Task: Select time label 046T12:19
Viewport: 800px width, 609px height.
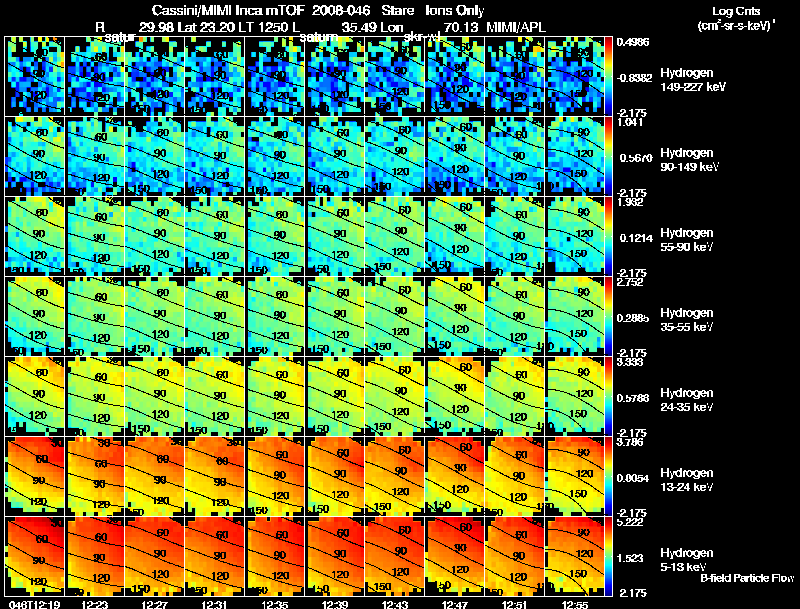Action: [33, 604]
